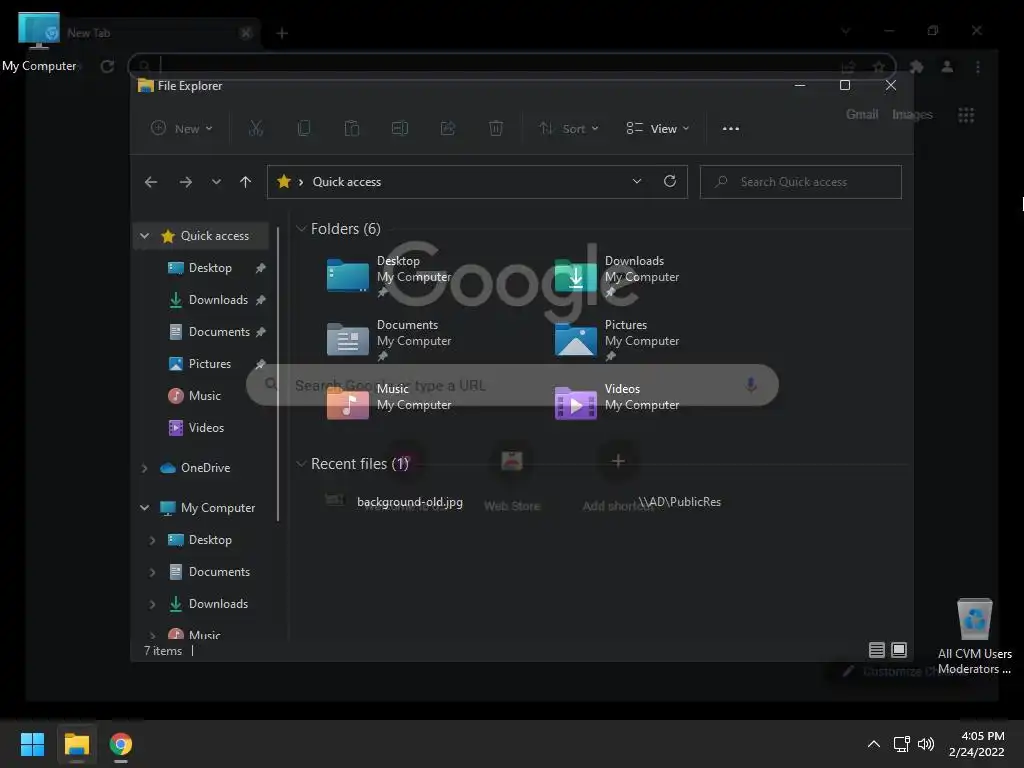The height and width of the screenshot is (768, 1024).
Task: Click Google Chrome in the taskbar
Action: [121, 744]
